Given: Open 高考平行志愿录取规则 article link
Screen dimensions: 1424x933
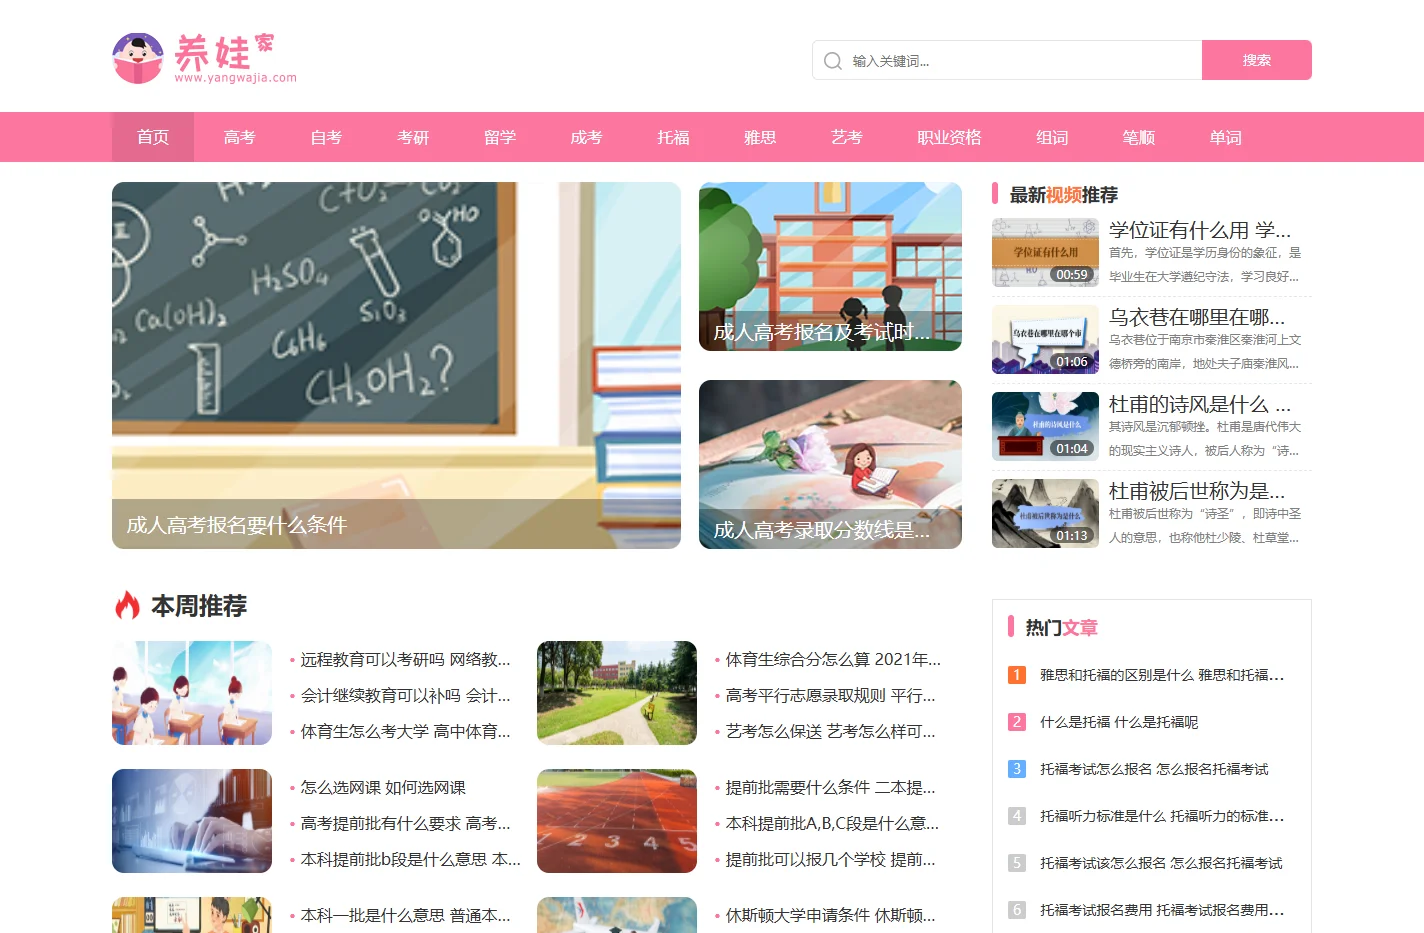Looking at the screenshot, I should tap(830, 696).
